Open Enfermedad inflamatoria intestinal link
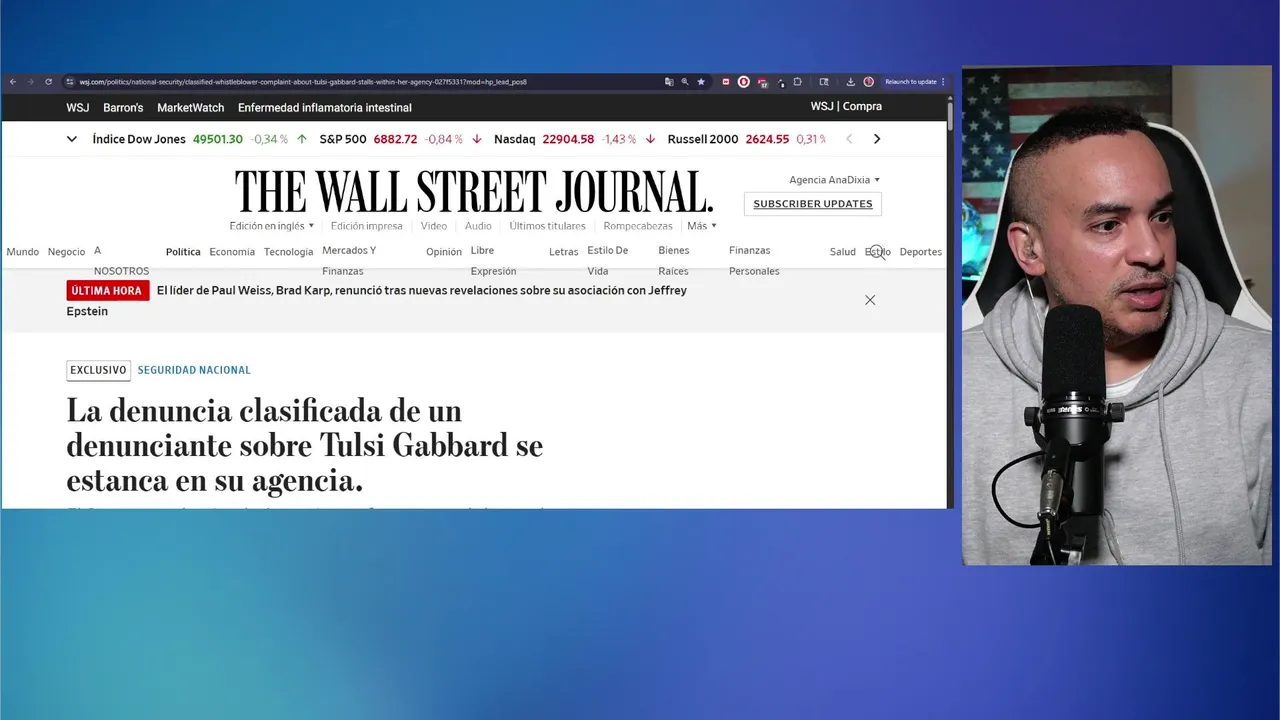 tap(325, 107)
